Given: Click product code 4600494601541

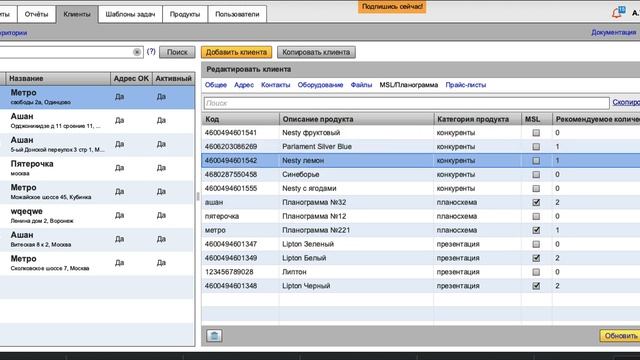Looking at the screenshot, I should click(x=231, y=133).
